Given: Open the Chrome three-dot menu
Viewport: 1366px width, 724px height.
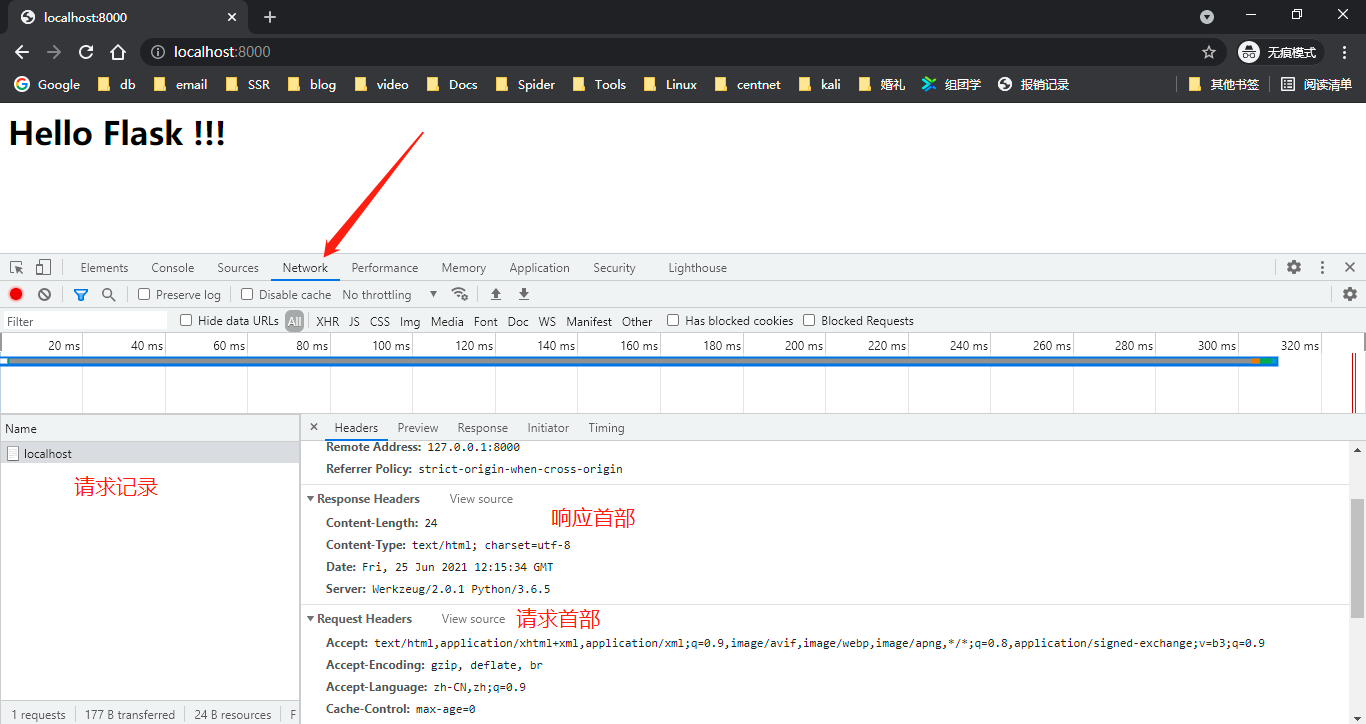Looking at the screenshot, I should [1344, 52].
